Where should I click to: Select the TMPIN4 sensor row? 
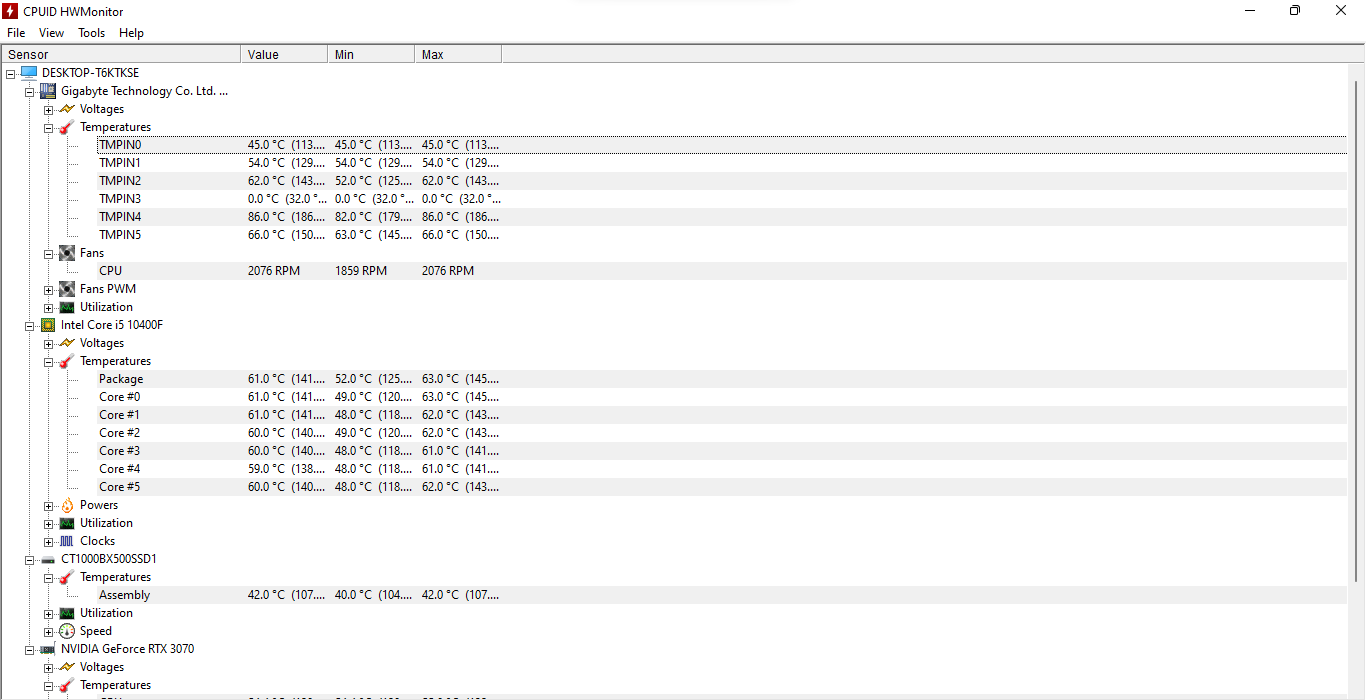click(x=722, y=217)
